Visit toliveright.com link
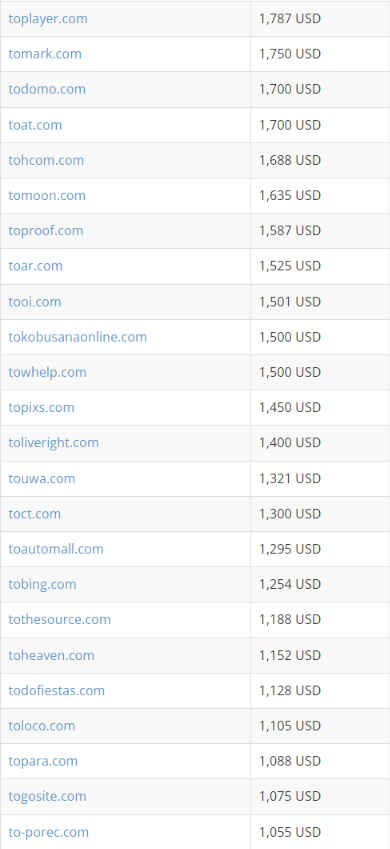The height and width of the screenshot is (849, 390). 54,443
